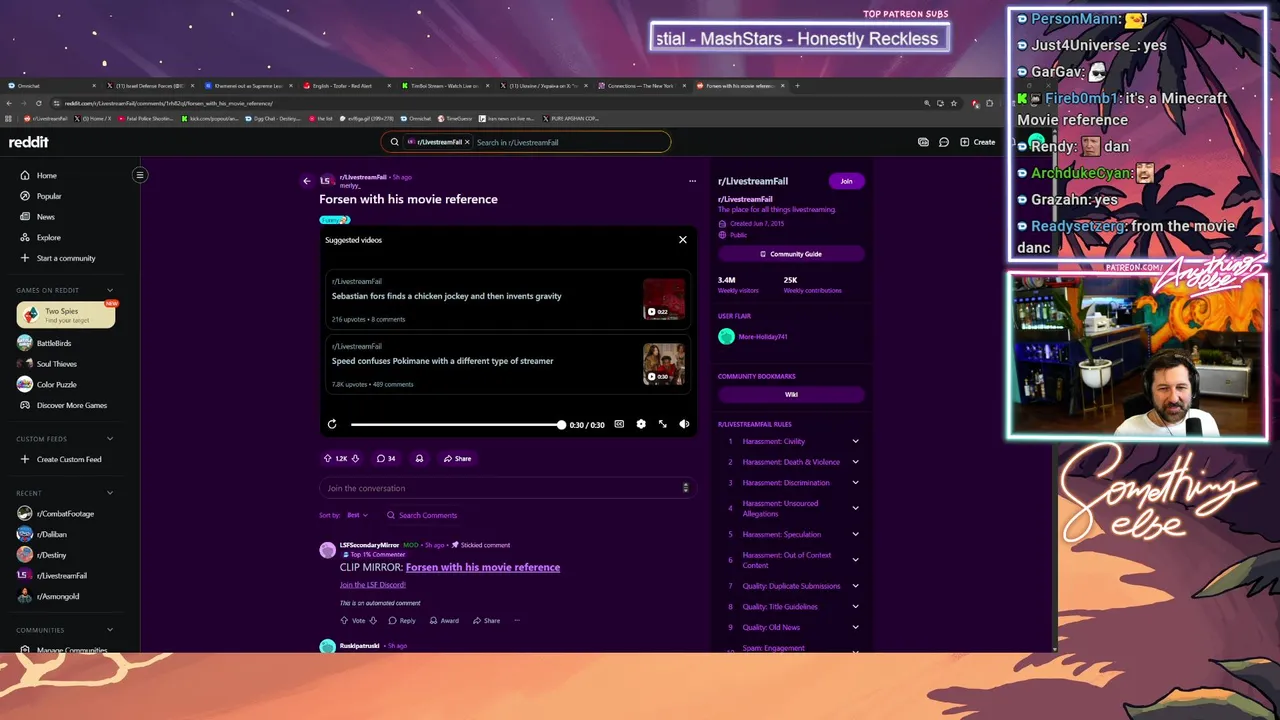
Task: Downvote the Forsen post
Action: click(x=354, y=458)
